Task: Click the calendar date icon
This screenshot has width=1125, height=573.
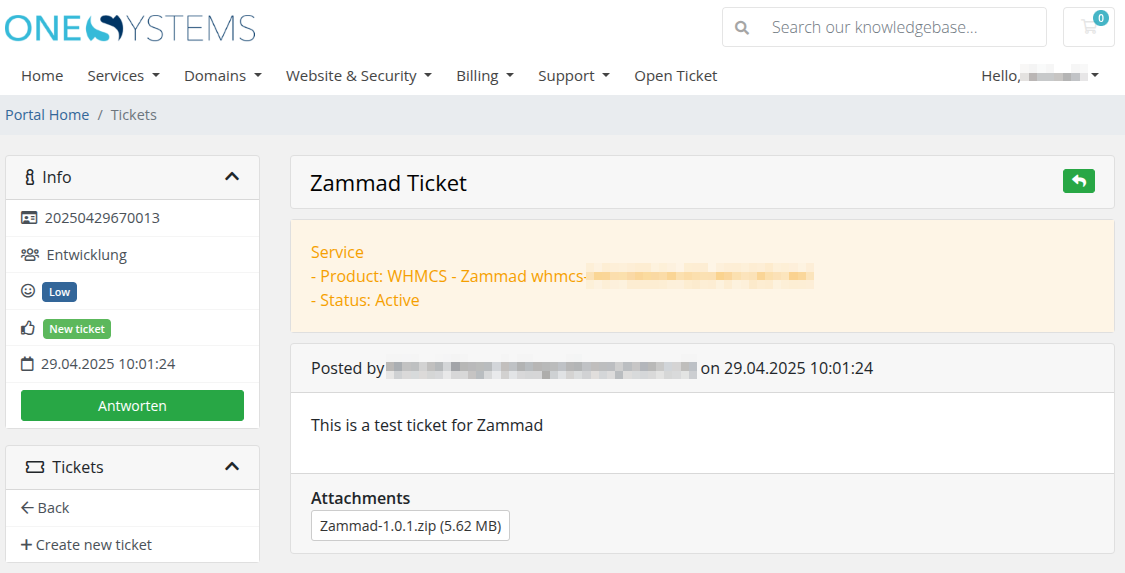Action: tap(27, 364)
